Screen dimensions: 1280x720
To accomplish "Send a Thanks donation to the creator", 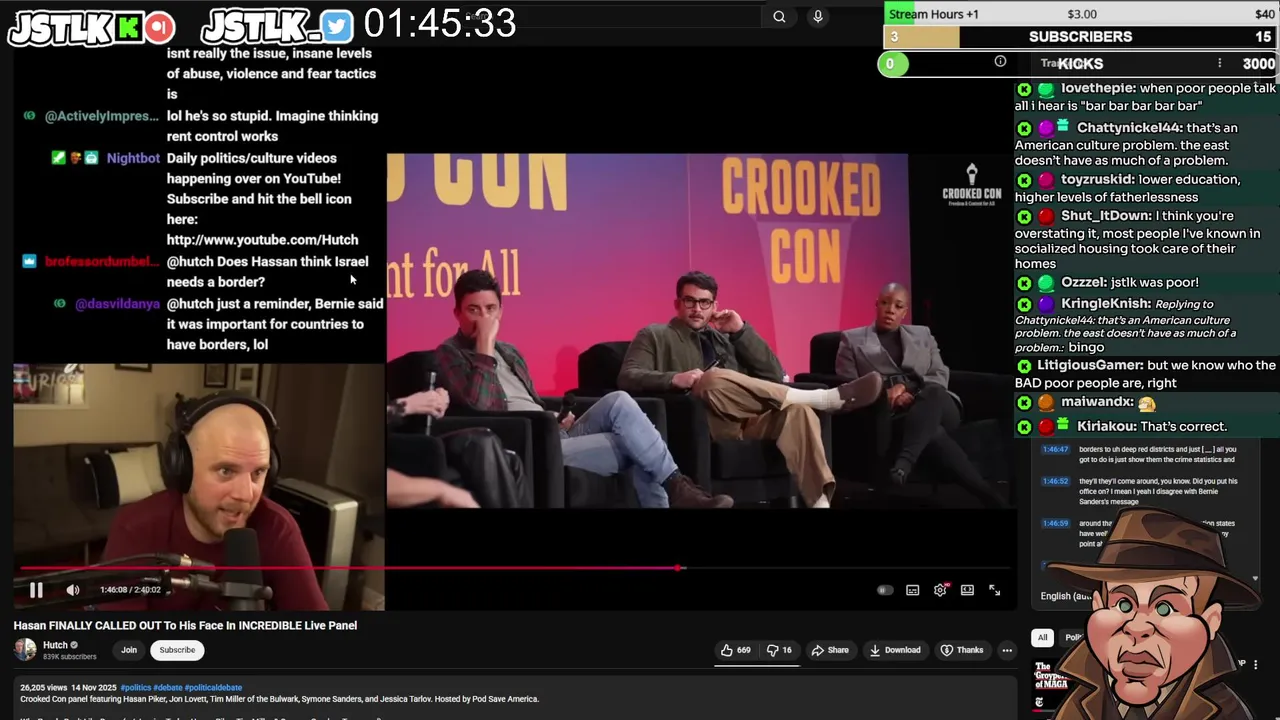I will [x=962, y=650].
